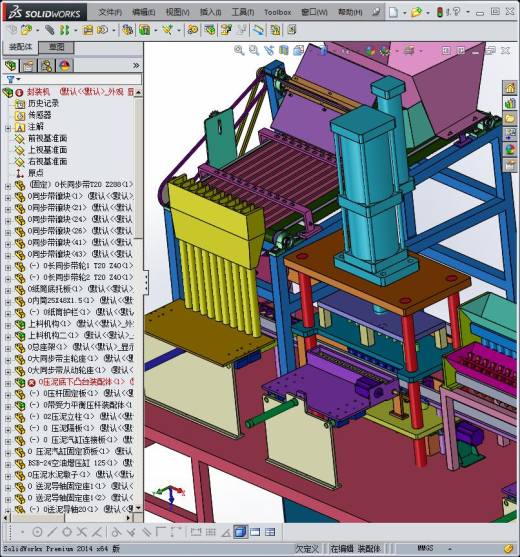The image size is (520, 557).
Task: Toggle the diagonal line filter in bottom toolbar
Action: click(52, 532)
